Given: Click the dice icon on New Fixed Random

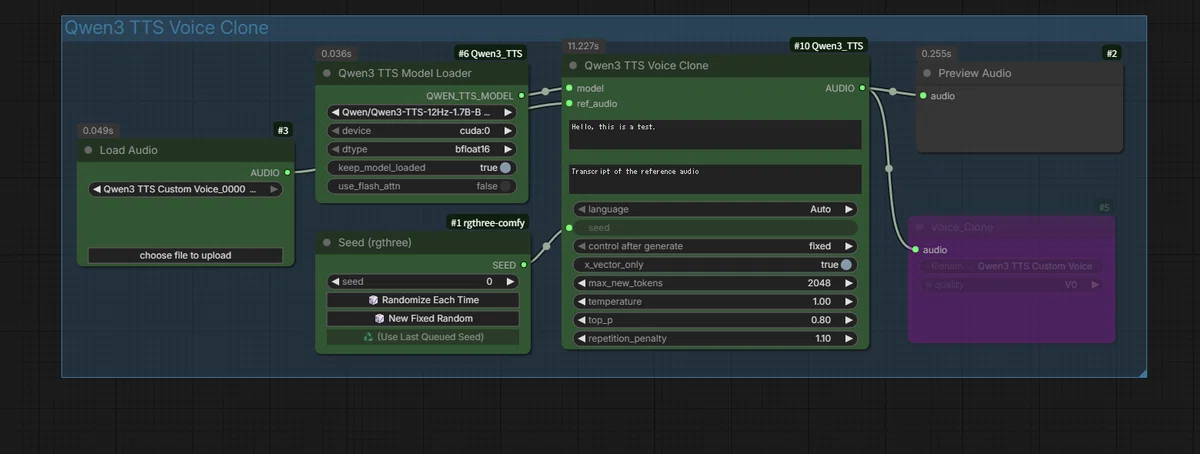Looking at the screenshot, I should [x=380, y=318].
